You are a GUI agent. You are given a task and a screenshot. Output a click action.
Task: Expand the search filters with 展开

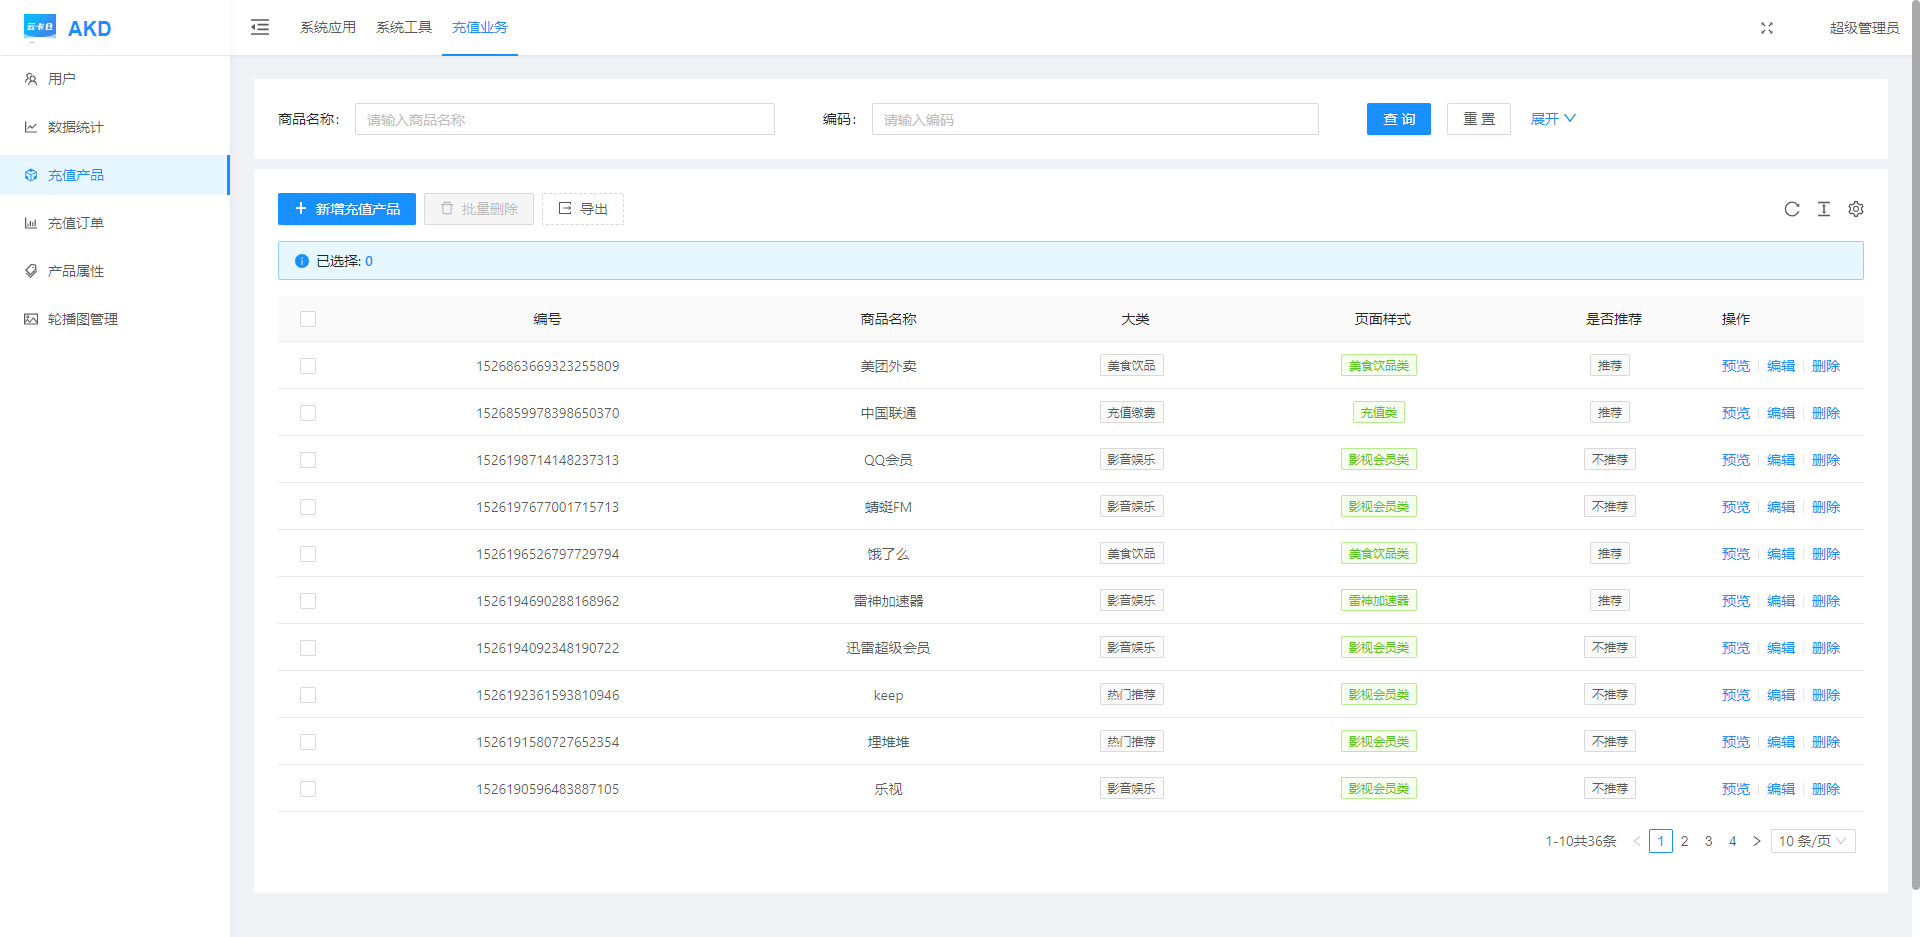[x=1552, y=119]
